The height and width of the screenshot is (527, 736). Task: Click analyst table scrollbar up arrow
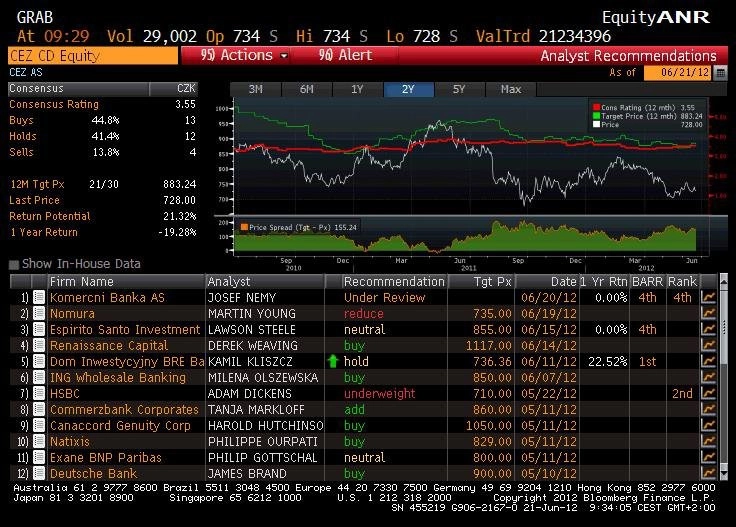point(724,281)
